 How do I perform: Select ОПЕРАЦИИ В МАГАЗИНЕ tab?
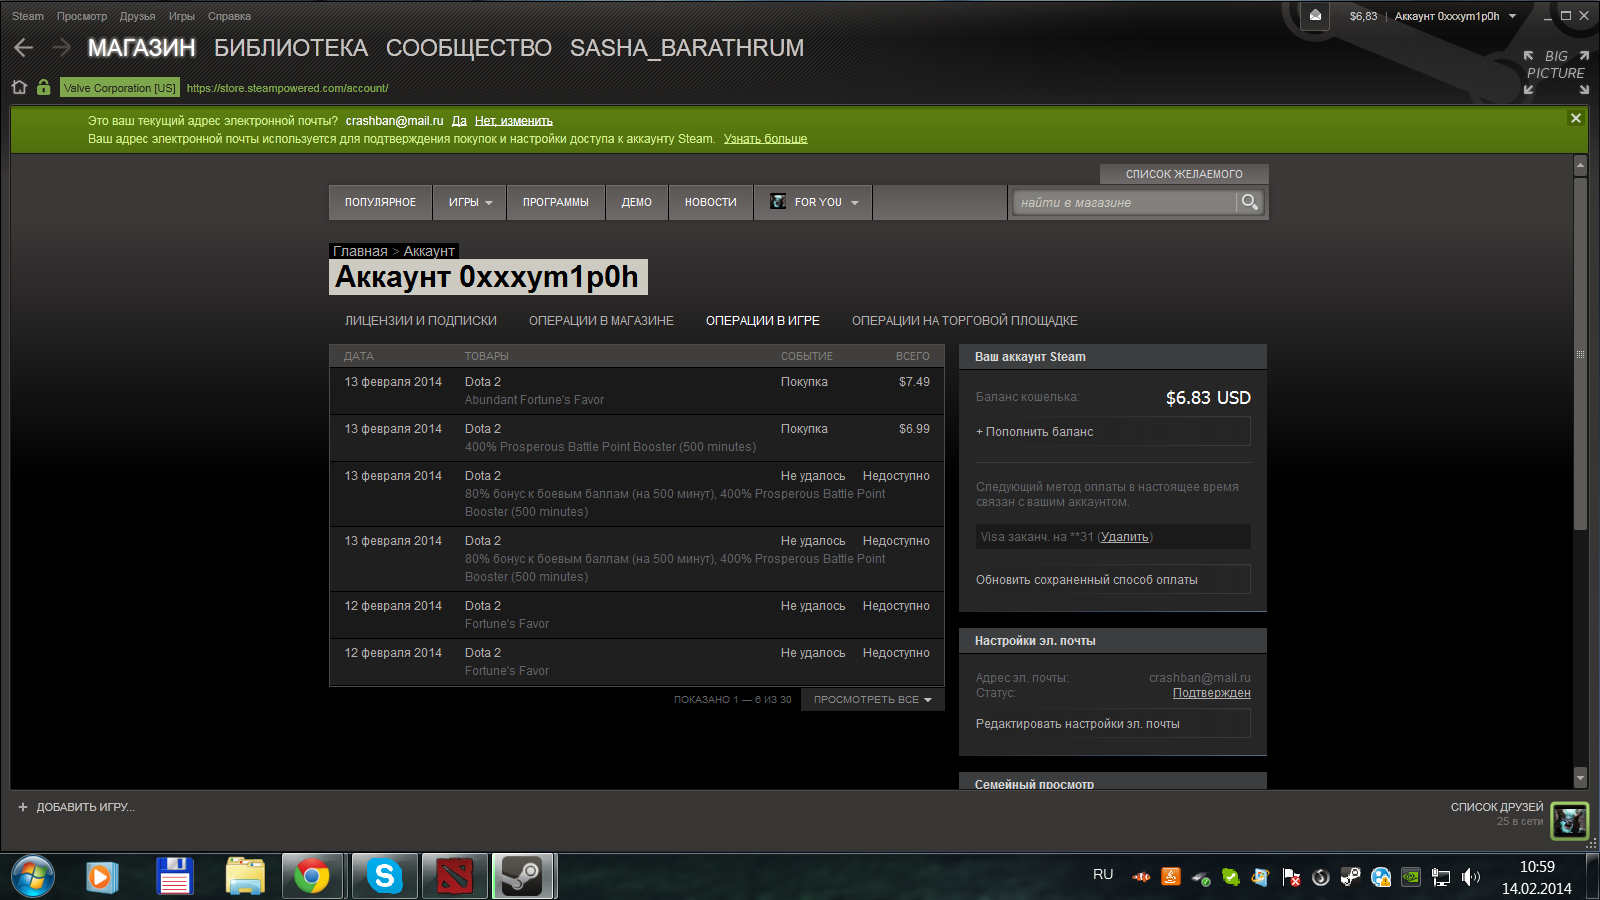click(x=601, y=321)
